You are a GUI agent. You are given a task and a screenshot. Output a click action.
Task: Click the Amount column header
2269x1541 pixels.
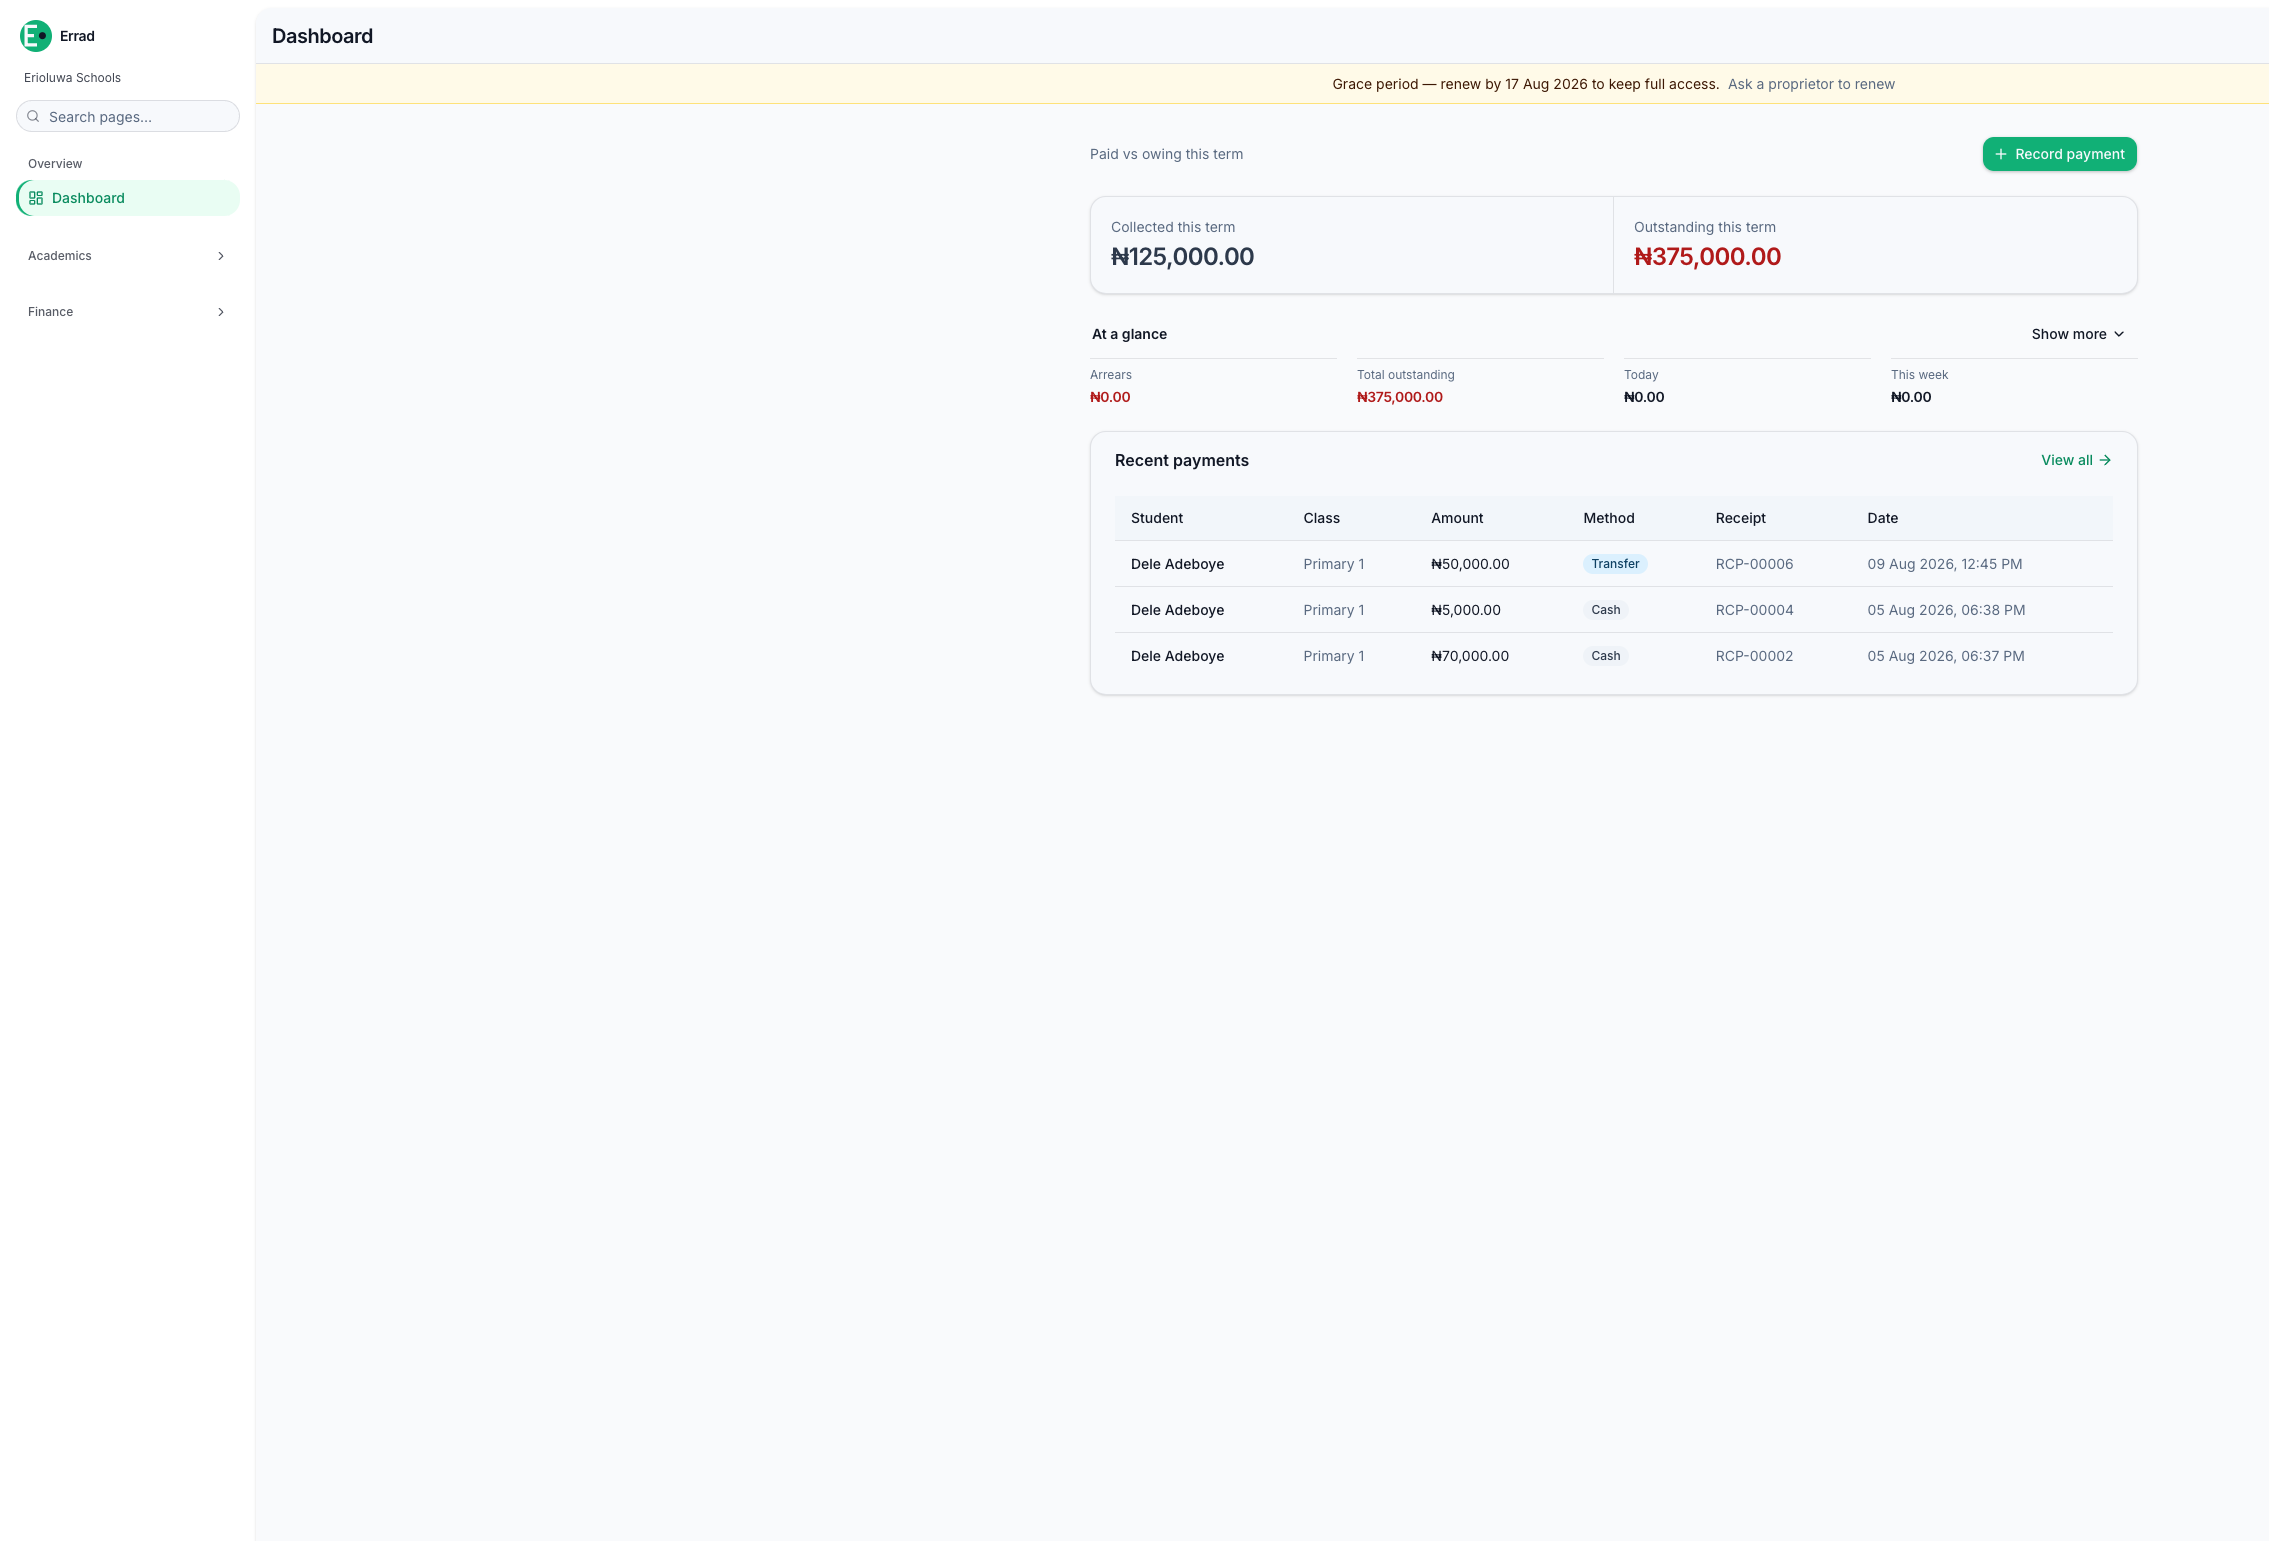tap(1457, 518)
